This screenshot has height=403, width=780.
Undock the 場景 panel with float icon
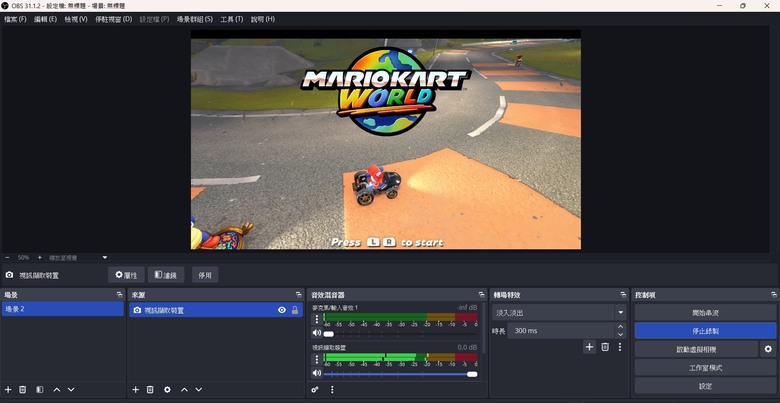(119, 295)
